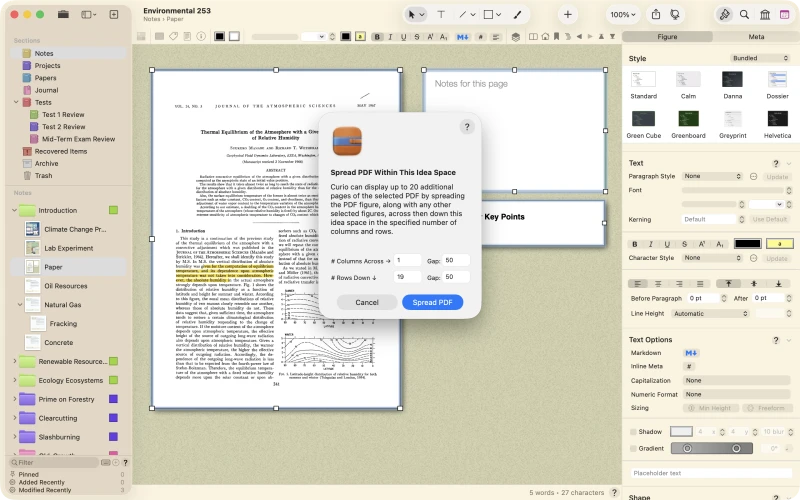Image resolution: width=800 pixels, height=500 pixels.
Task: Open the calendar icon in toolbar
Action: (785, 15)
